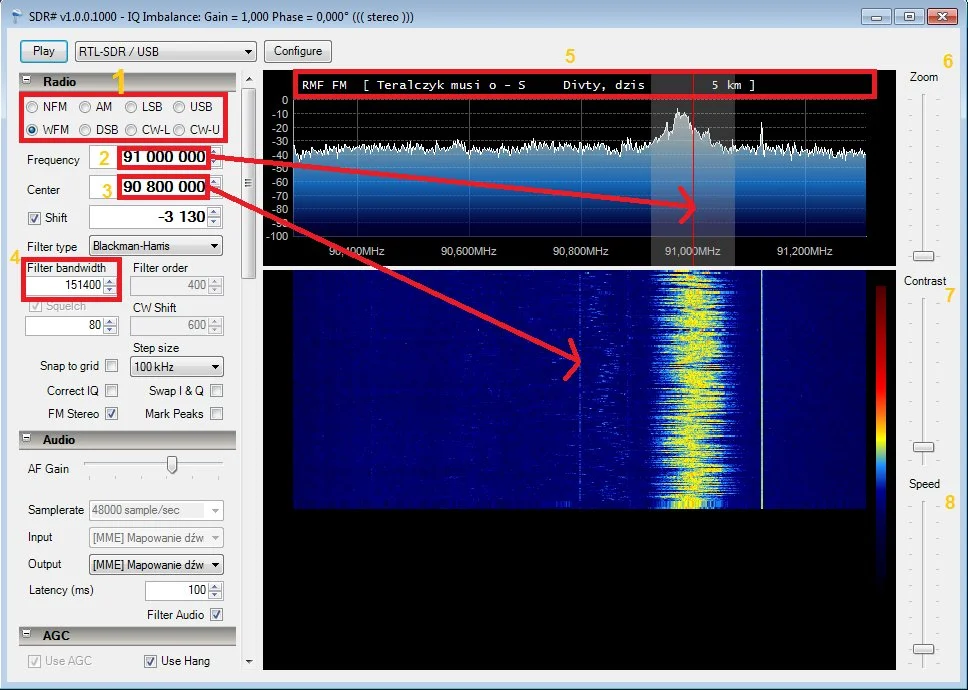Enable Mark Peaks checkbox

tap(216, 414)
